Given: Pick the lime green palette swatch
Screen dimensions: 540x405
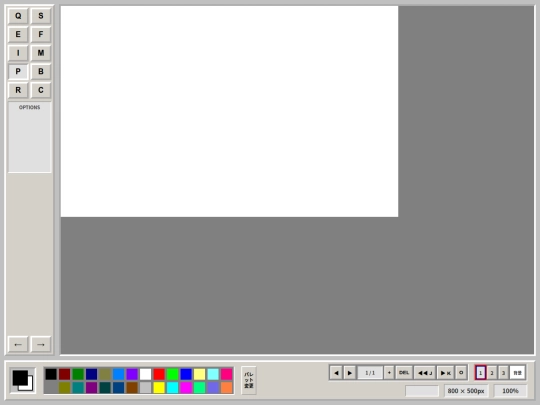Looking at the screenshot, I should pyautogui.click(x=173, y=374).
